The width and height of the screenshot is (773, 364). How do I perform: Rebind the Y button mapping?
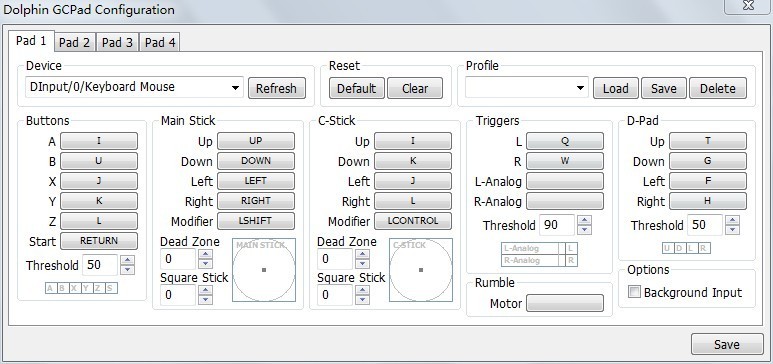click(x=99, y=201)
